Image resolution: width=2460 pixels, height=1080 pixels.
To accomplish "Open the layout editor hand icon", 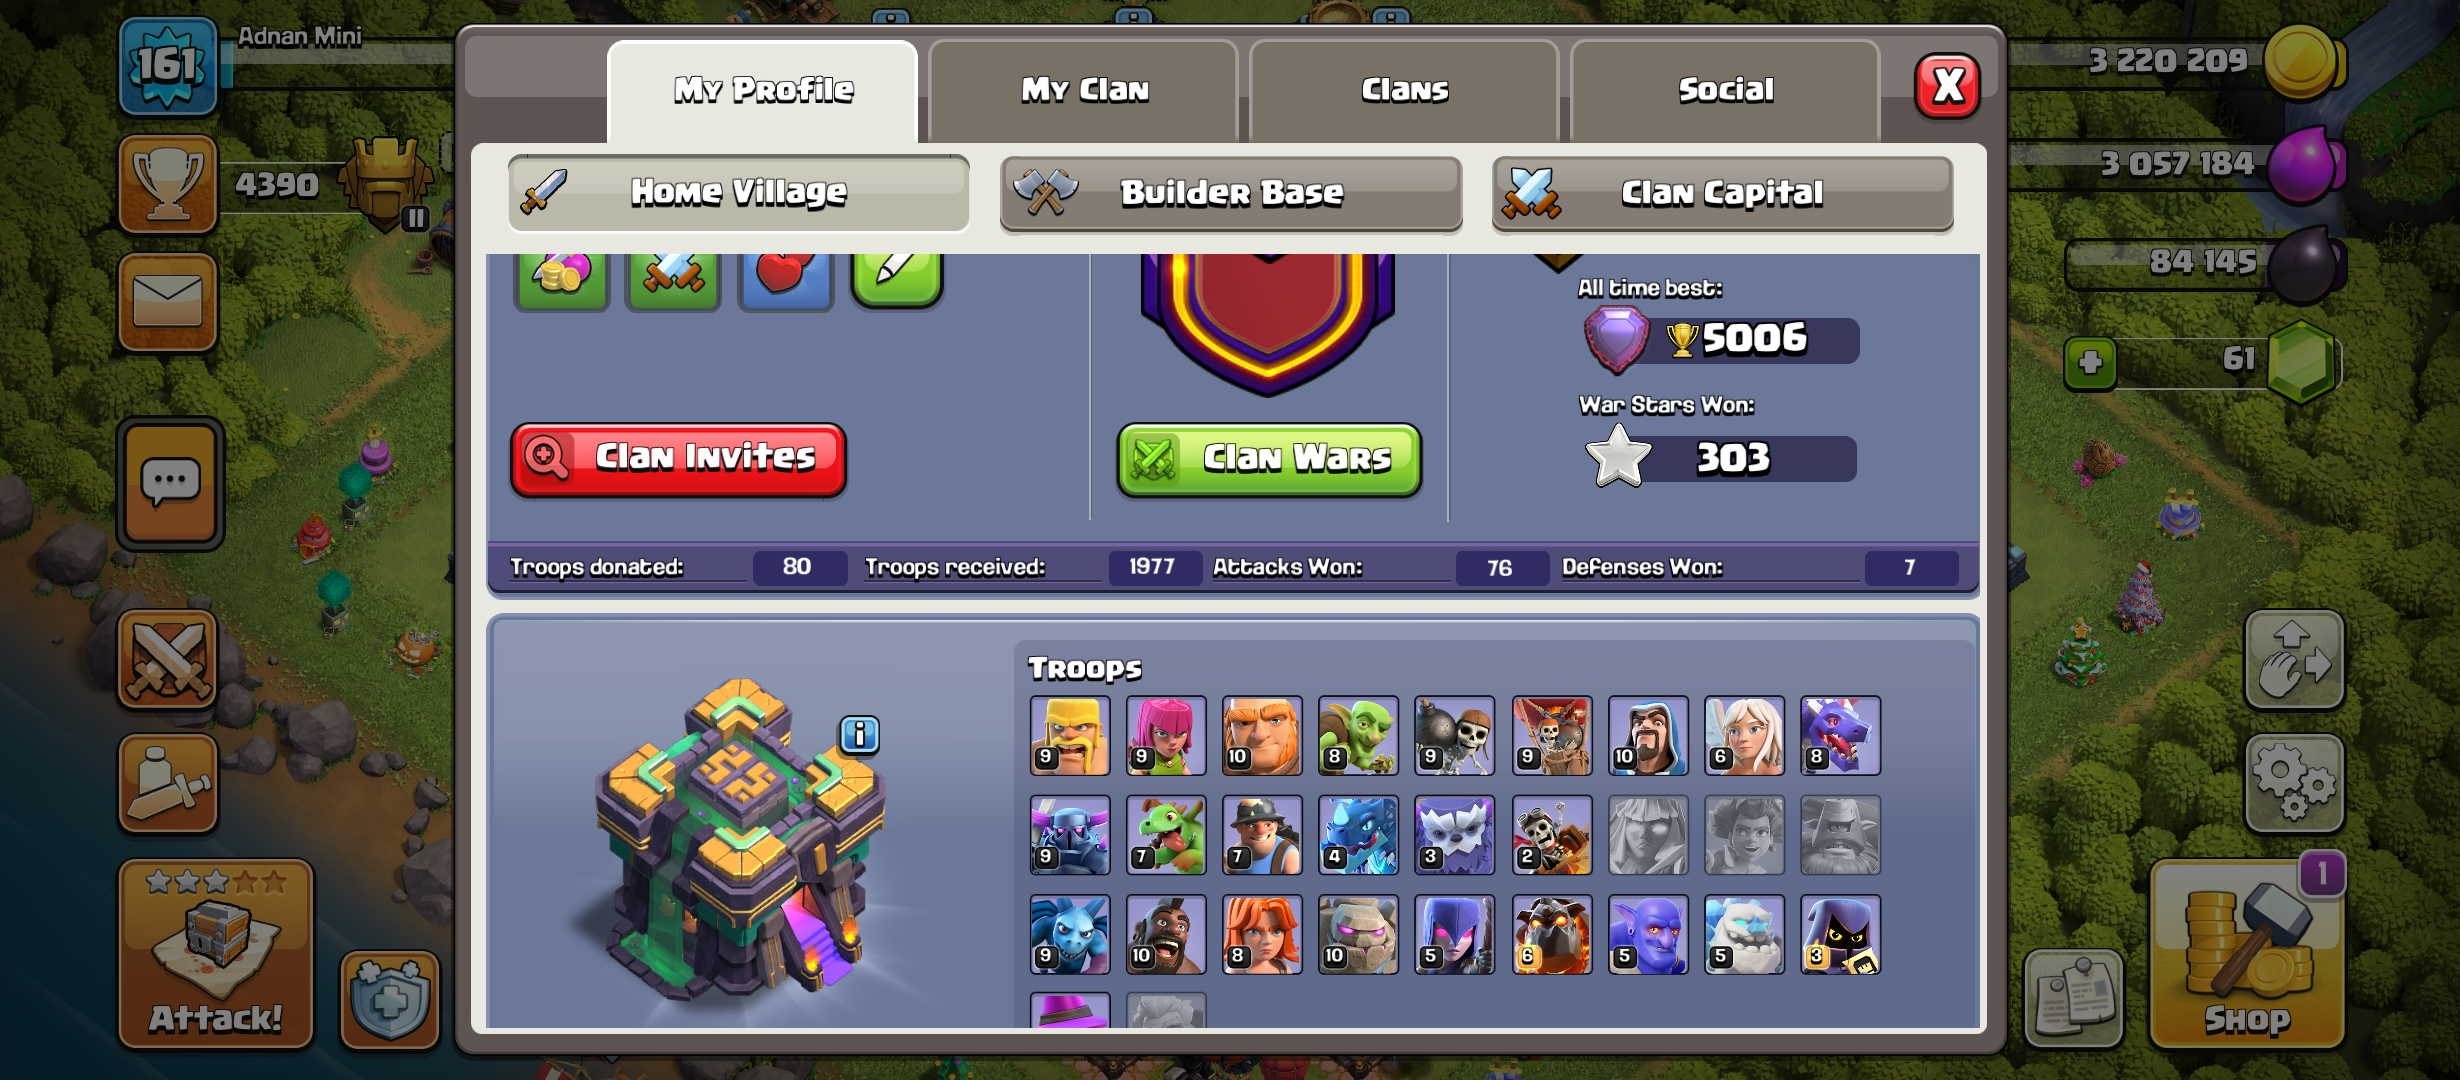I will (x=2294, y=660).
